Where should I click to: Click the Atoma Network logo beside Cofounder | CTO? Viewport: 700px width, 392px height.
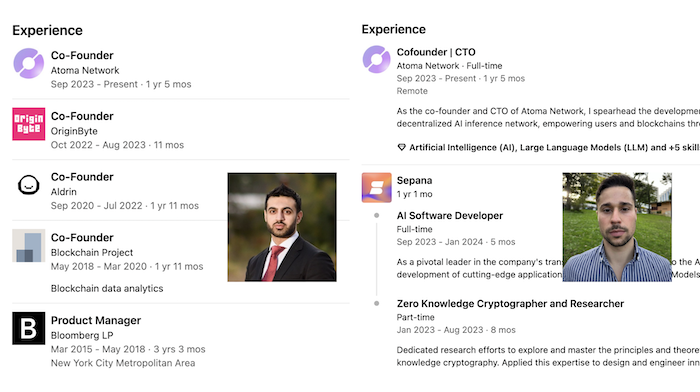click(376, 59)
